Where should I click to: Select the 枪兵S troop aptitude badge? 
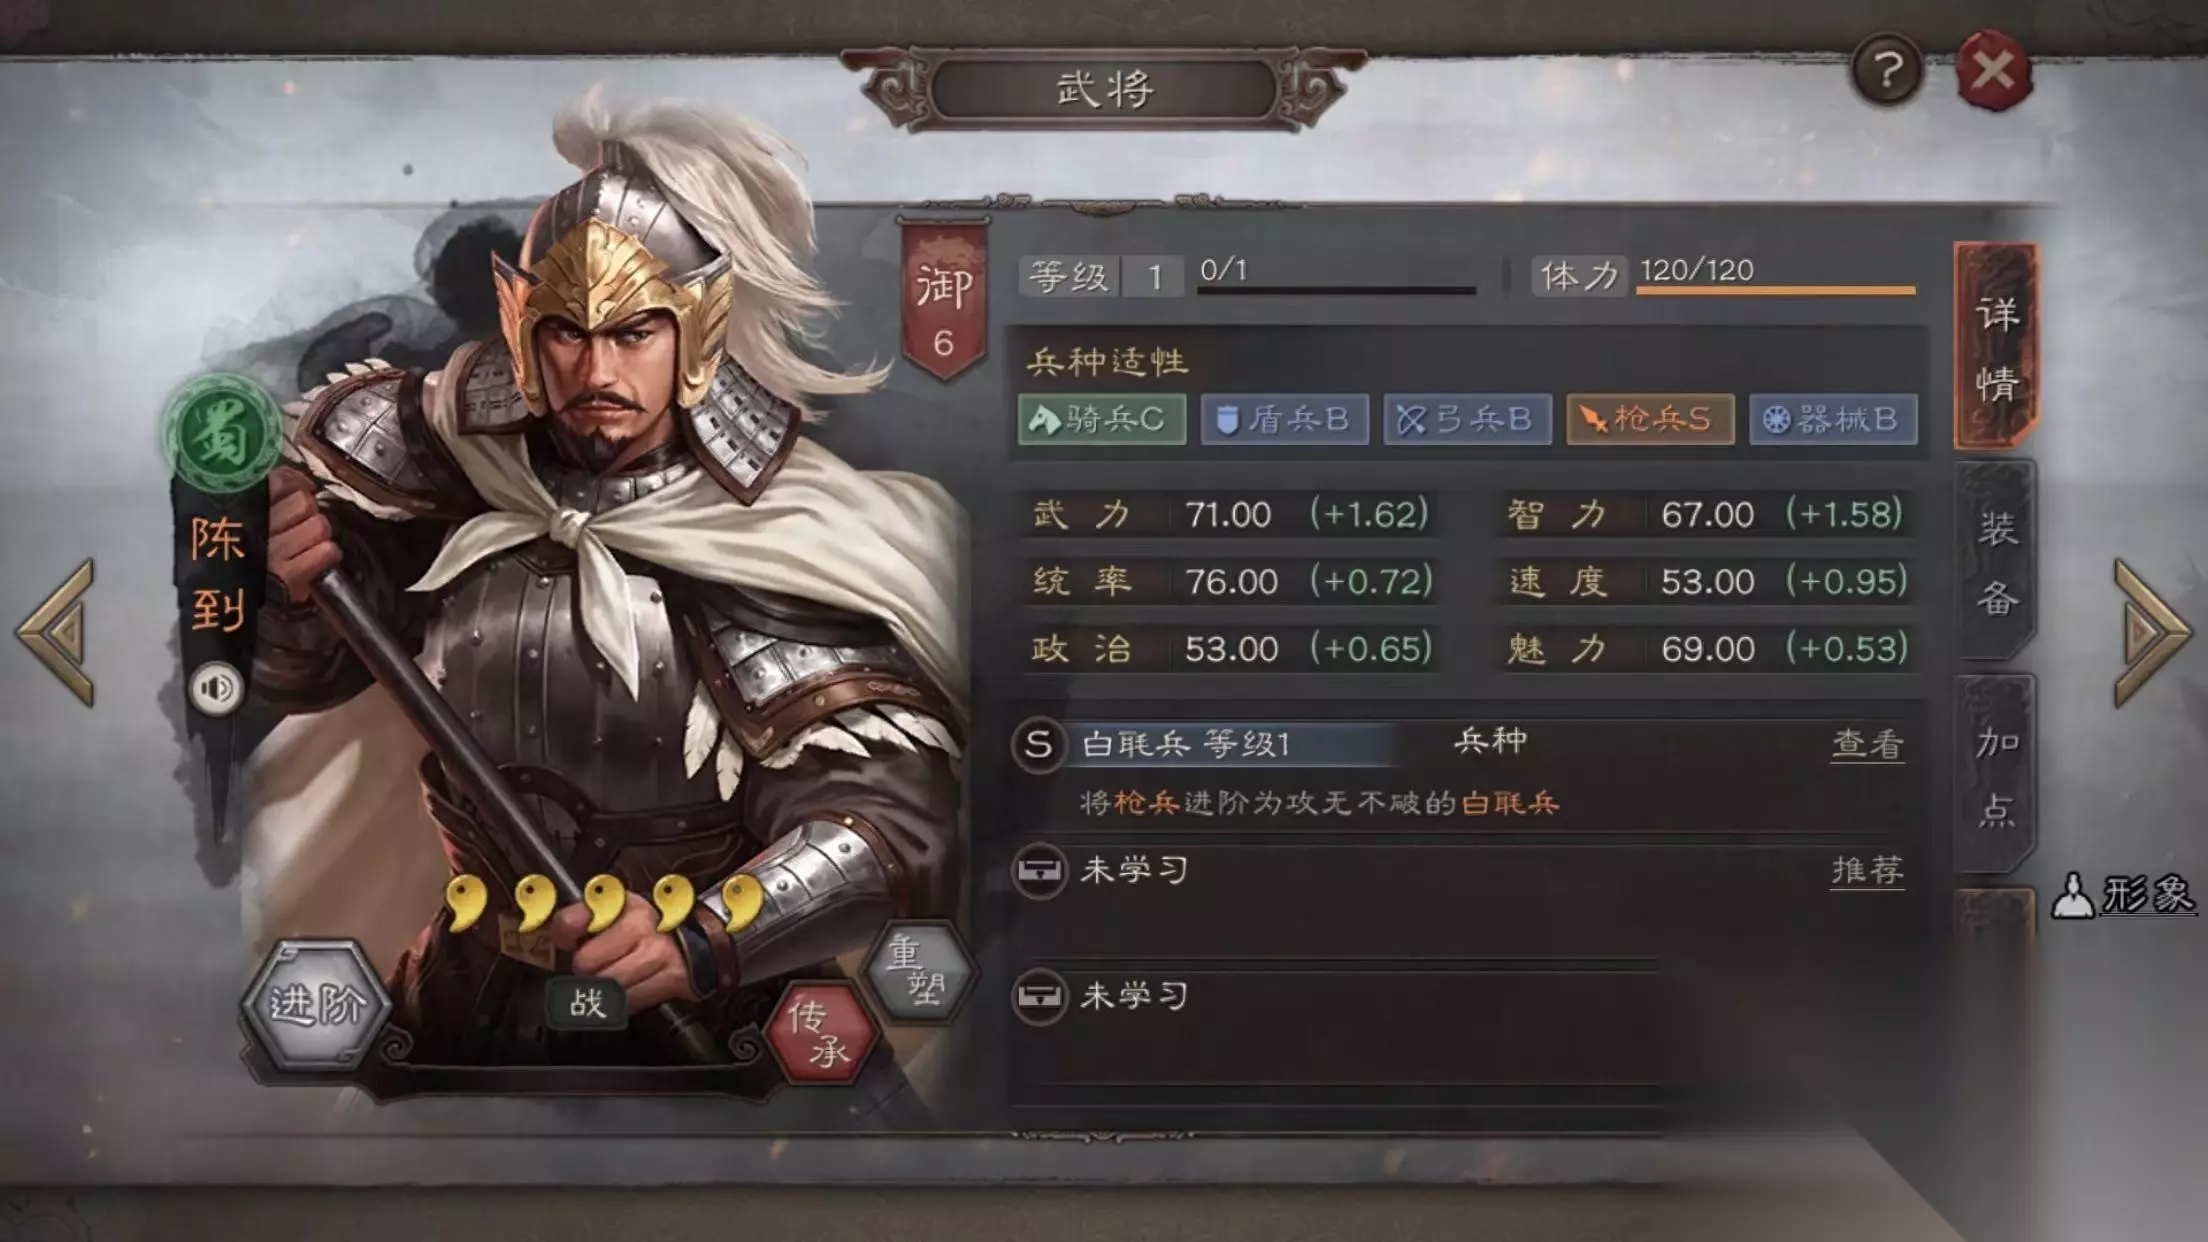click(x=1649, y=419)
